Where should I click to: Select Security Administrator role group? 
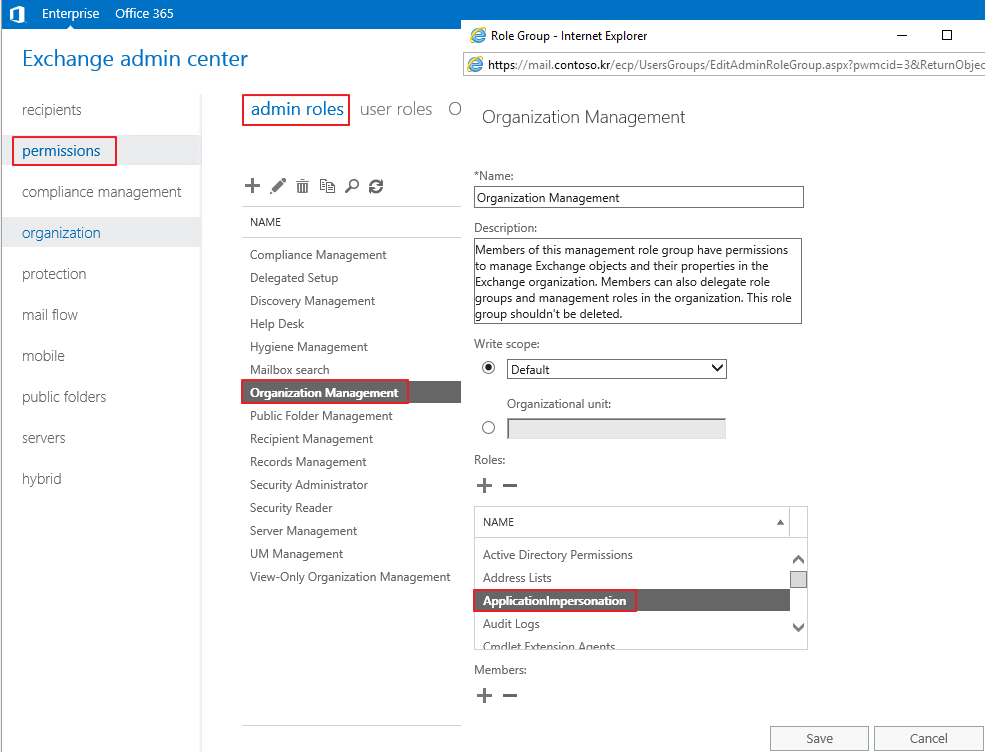pyautogui.click(x=309, y=485)
